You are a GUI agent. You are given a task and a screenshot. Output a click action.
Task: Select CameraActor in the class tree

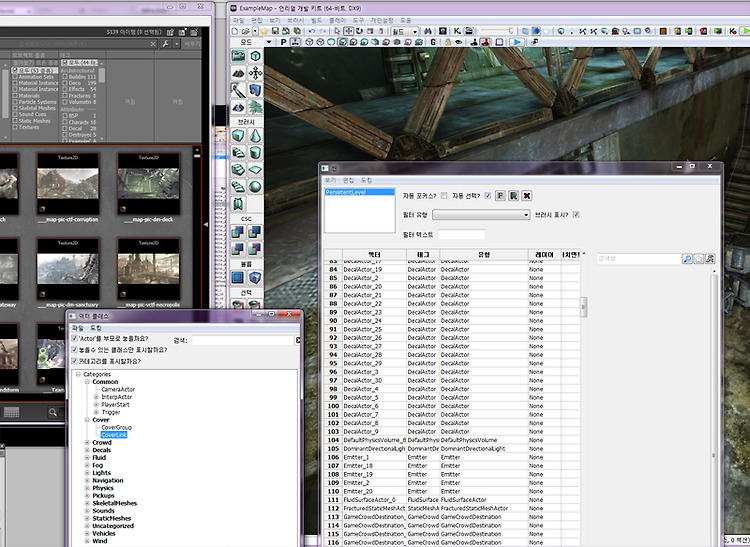click(x=118, y=390)
